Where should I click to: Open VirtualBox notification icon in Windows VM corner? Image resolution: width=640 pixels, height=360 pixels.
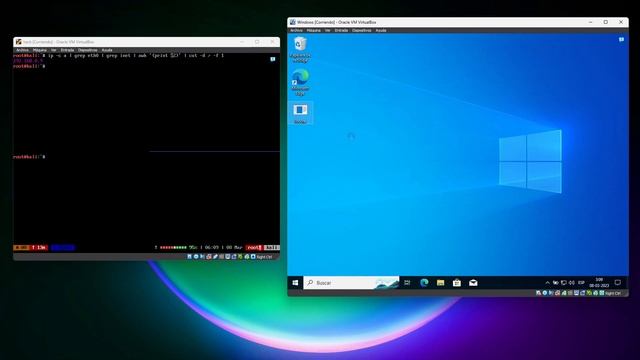(x=621, y=40)
